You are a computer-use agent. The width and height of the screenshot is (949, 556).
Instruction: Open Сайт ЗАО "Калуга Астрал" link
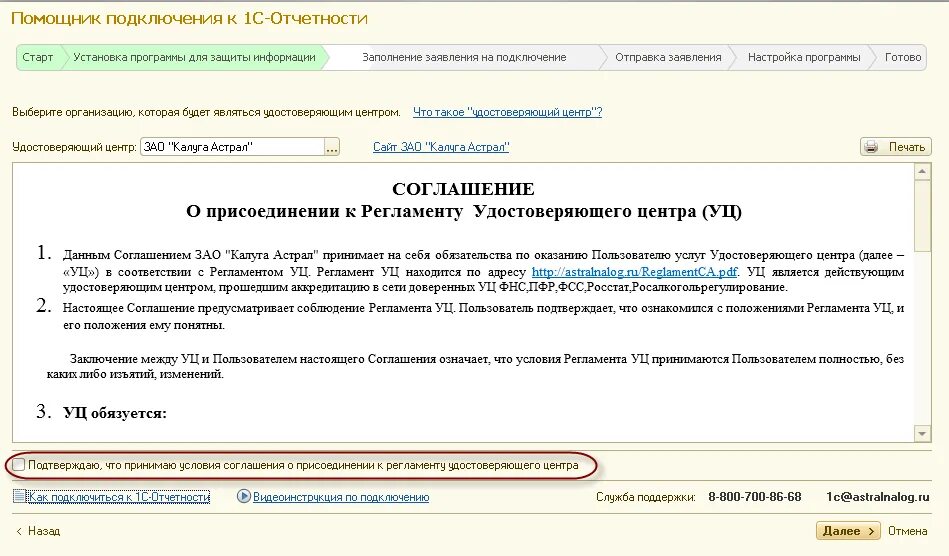click(441, 147)
